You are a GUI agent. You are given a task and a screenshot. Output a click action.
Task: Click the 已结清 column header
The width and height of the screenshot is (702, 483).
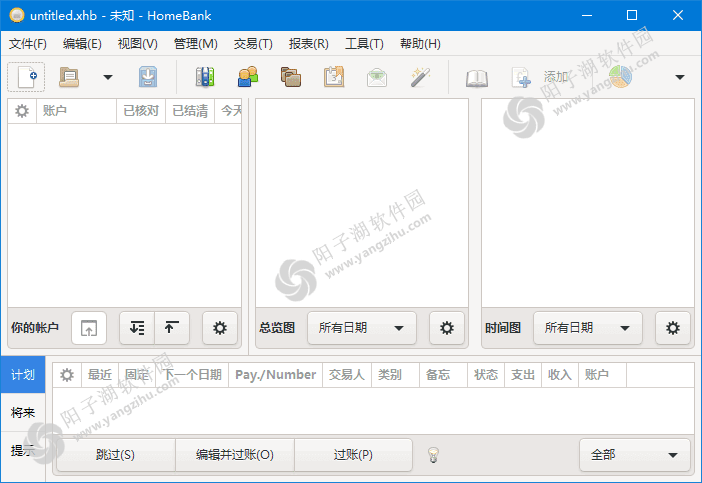tap(190, 111)
